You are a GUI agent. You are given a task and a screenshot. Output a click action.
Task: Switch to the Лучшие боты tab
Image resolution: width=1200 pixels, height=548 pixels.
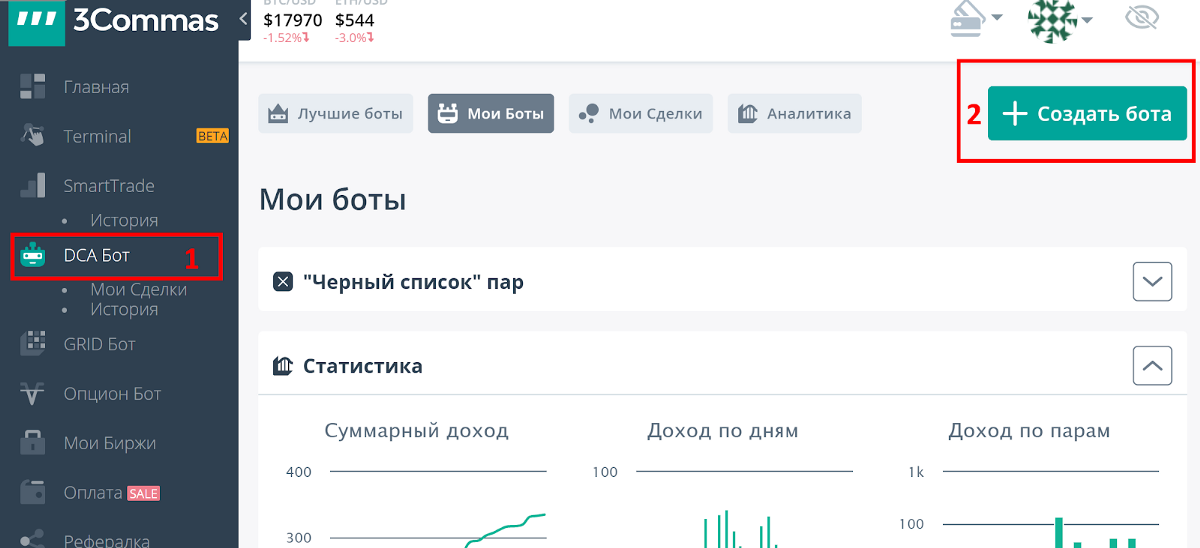coord(336,114)
